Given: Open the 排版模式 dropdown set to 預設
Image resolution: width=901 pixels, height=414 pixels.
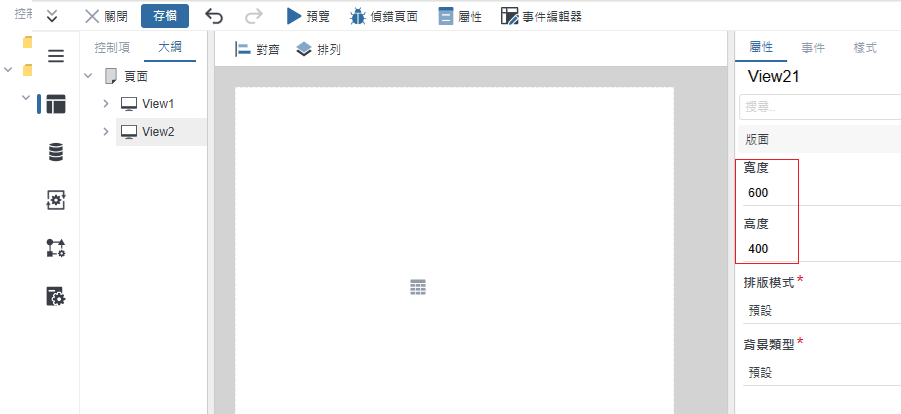Looking at the screenshot, I should coord(820,310).
